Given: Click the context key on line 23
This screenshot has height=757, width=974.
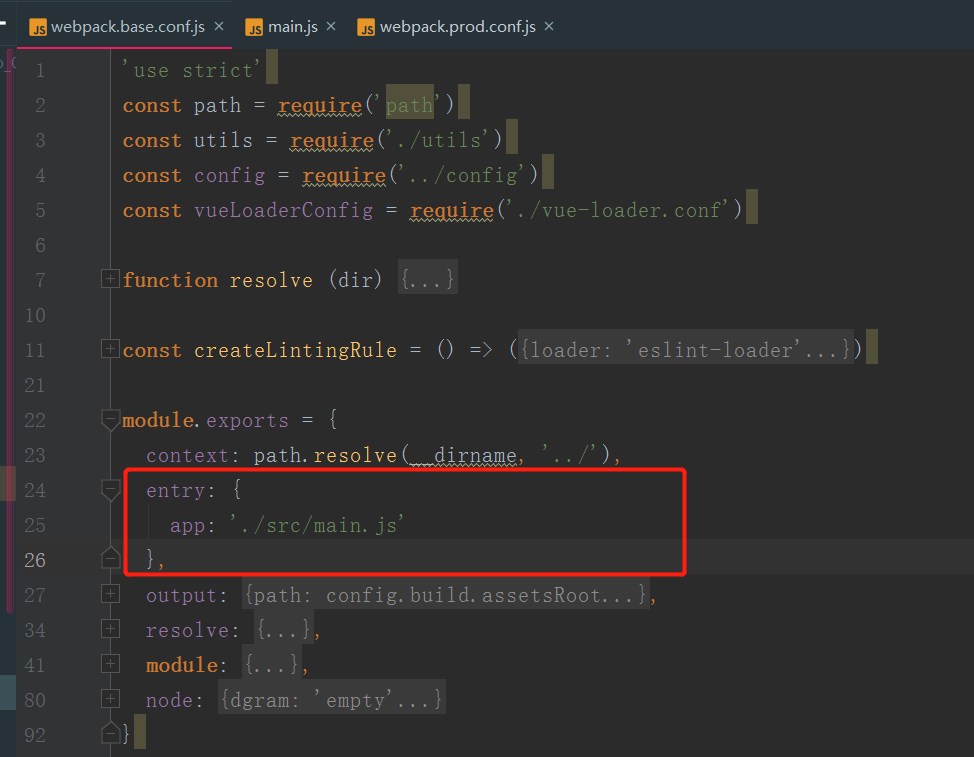Looking at the screenshot, I should coord(187,455).
